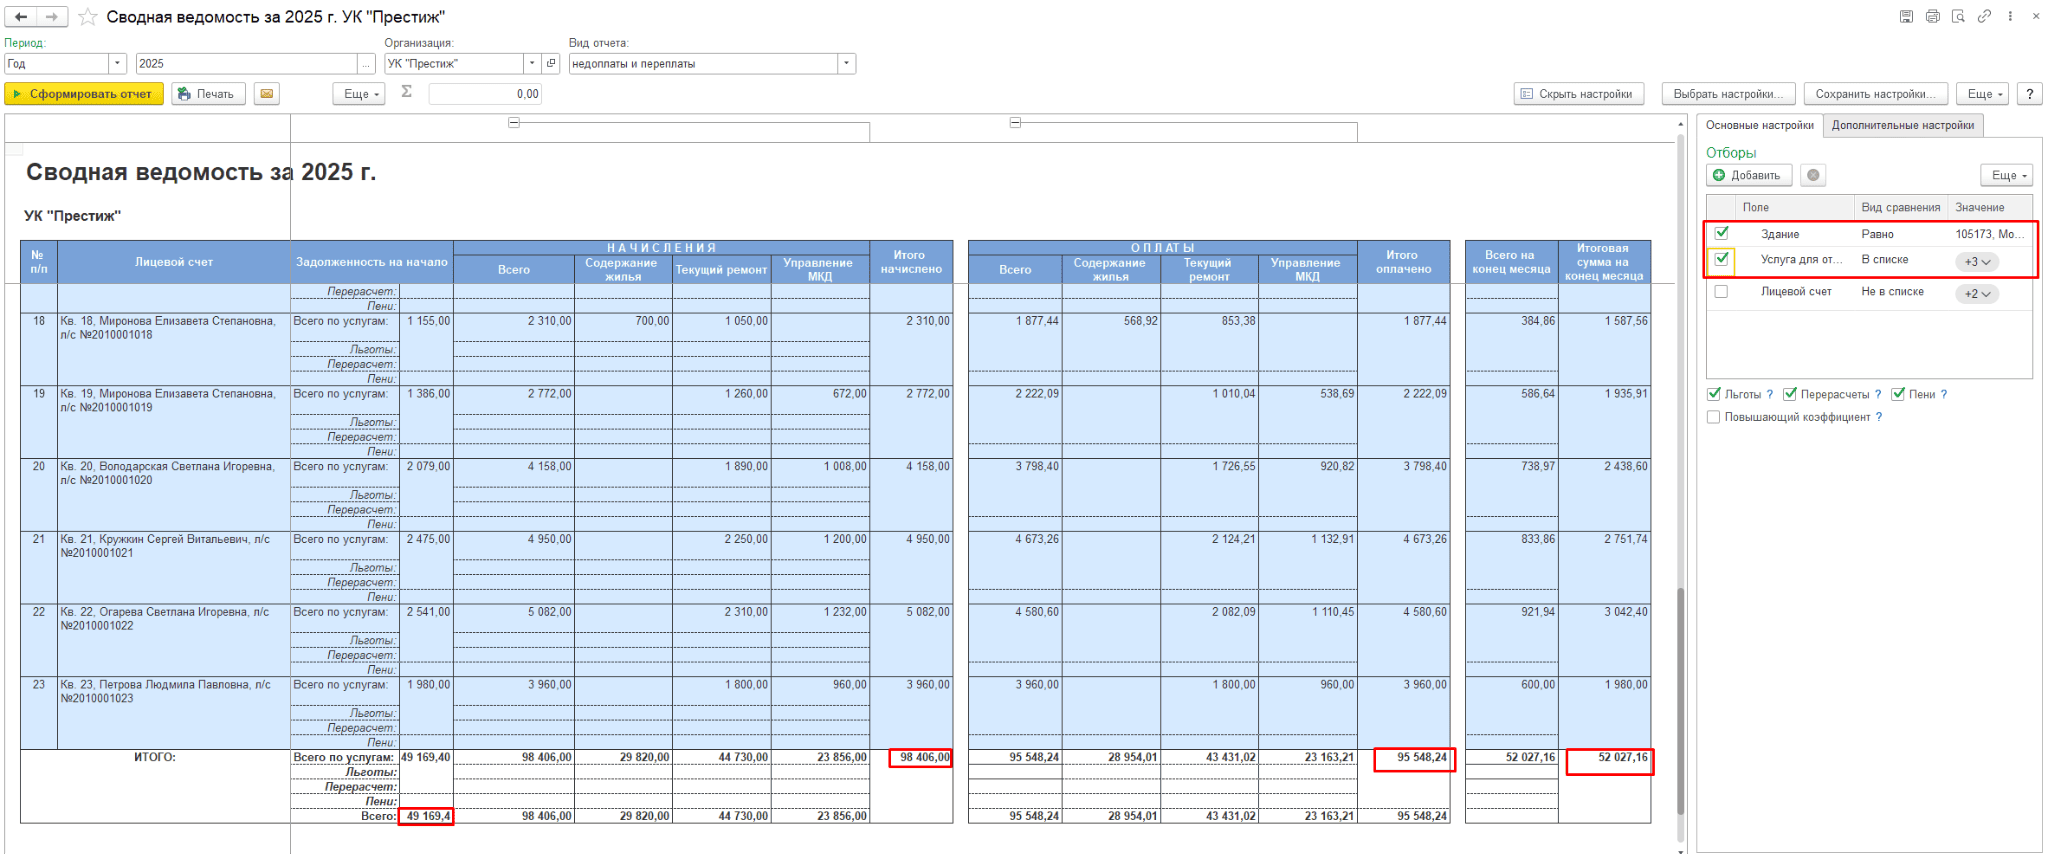Uncheck the Здание filter checkbox
Screen dimensions: 2048x854
(1722, 233)
